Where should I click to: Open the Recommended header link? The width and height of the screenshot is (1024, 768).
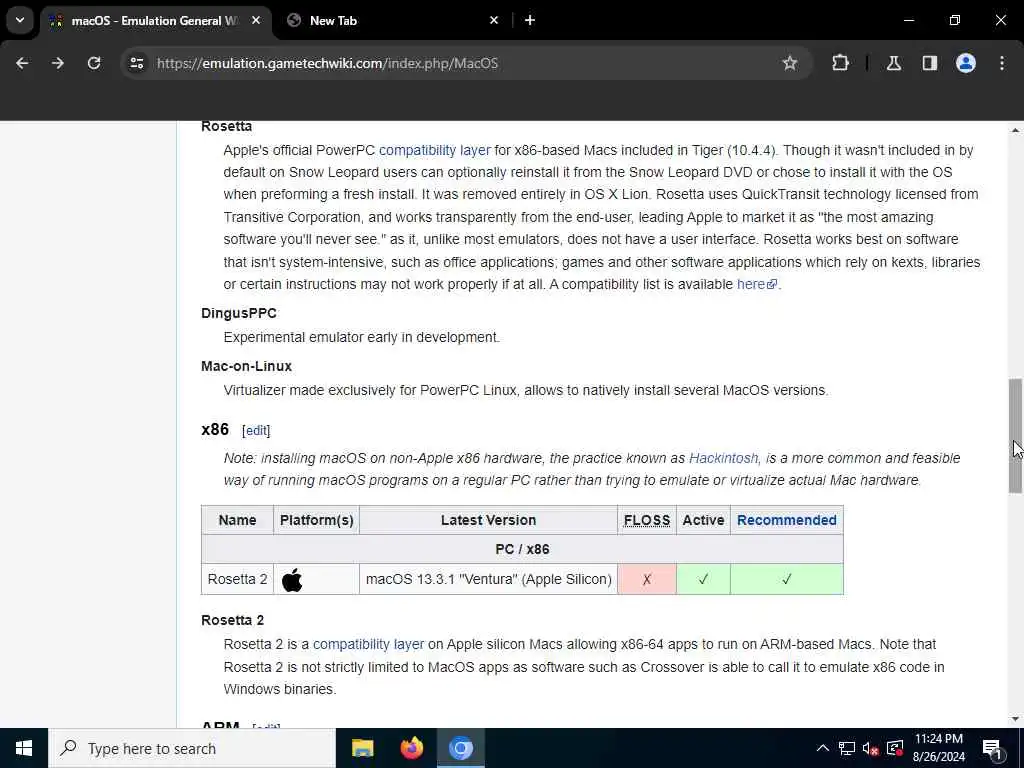click(x=787, y=520)
